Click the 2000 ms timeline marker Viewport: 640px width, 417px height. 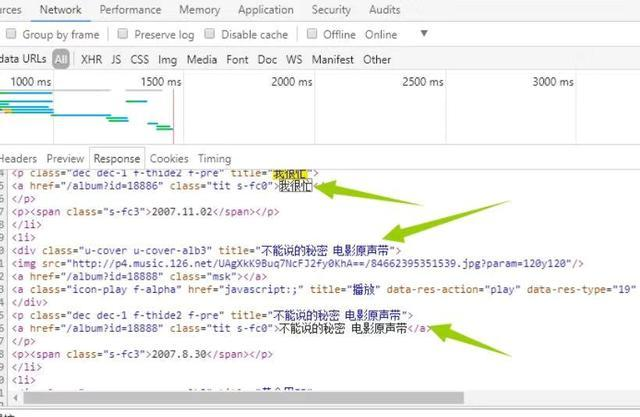(x=292, y=82)
